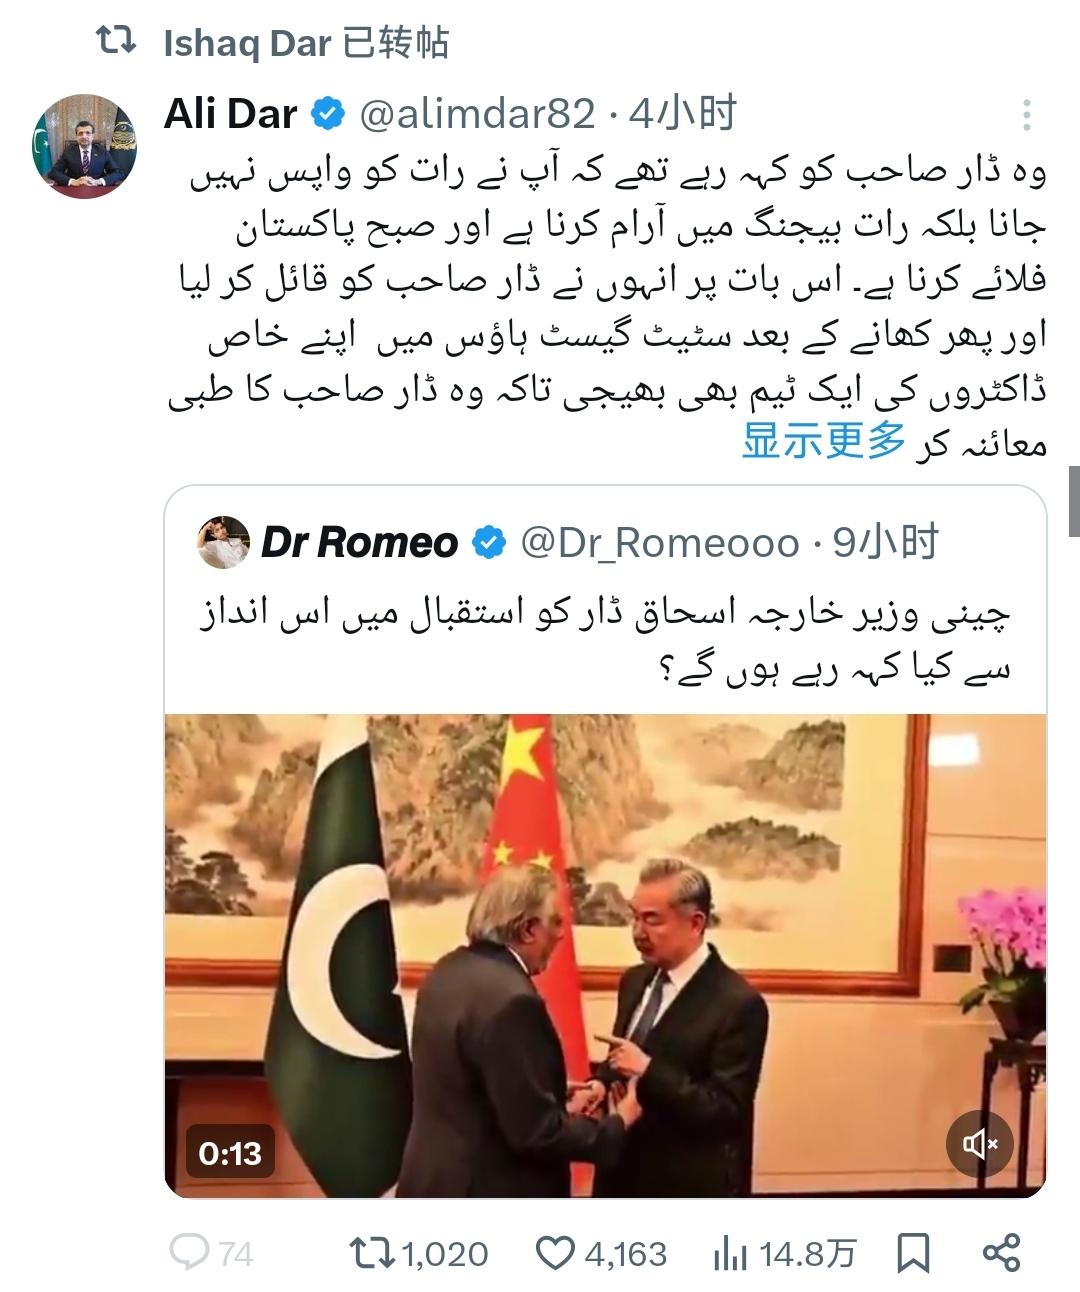
Task: Tap the repost icon beside Ishaq Dar
Action: (115, 41)
